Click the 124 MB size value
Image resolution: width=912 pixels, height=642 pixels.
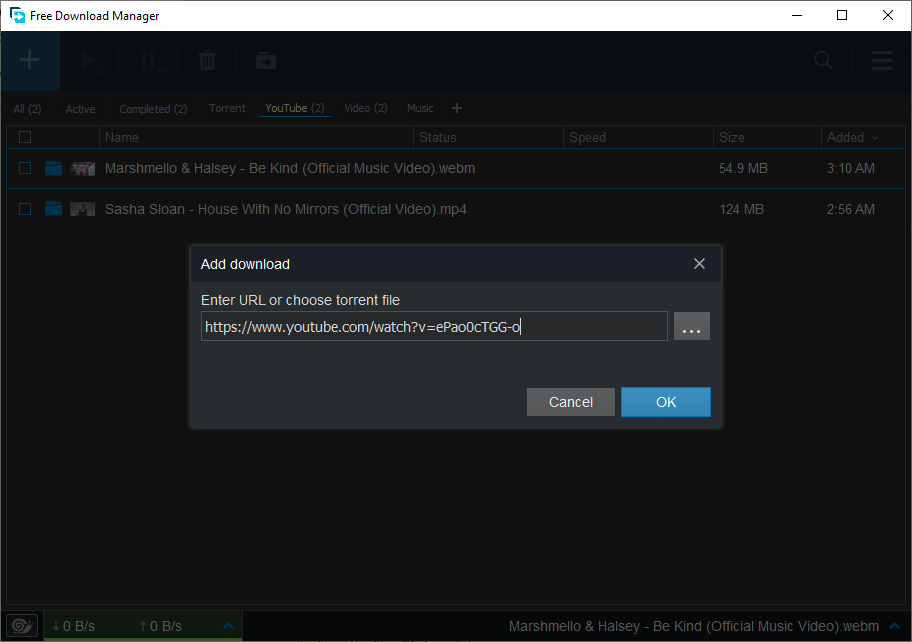tap(742, 209)
